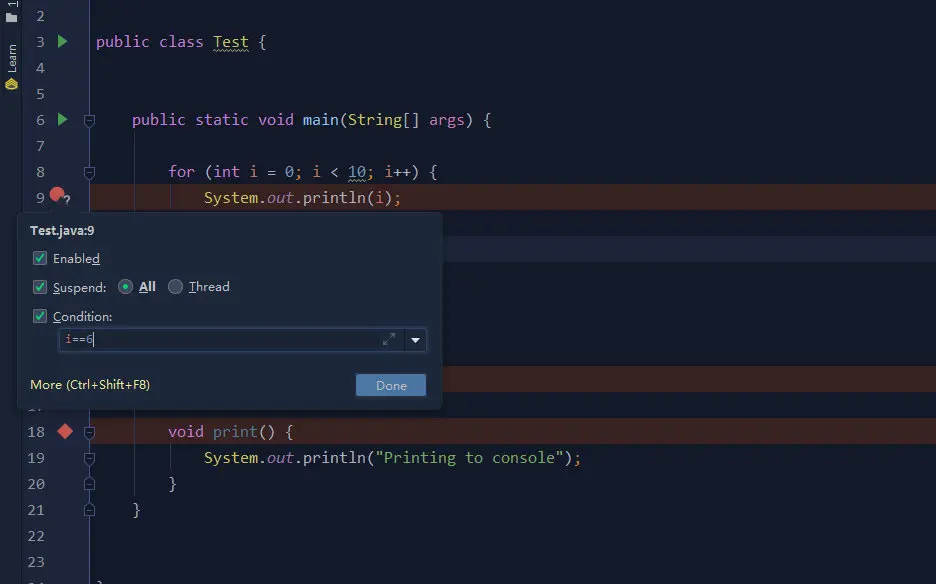Open More (Ctrl+Shift+F8) breakpoint options
The height and width of the screenshot is (584, 936).
(90, 385)
